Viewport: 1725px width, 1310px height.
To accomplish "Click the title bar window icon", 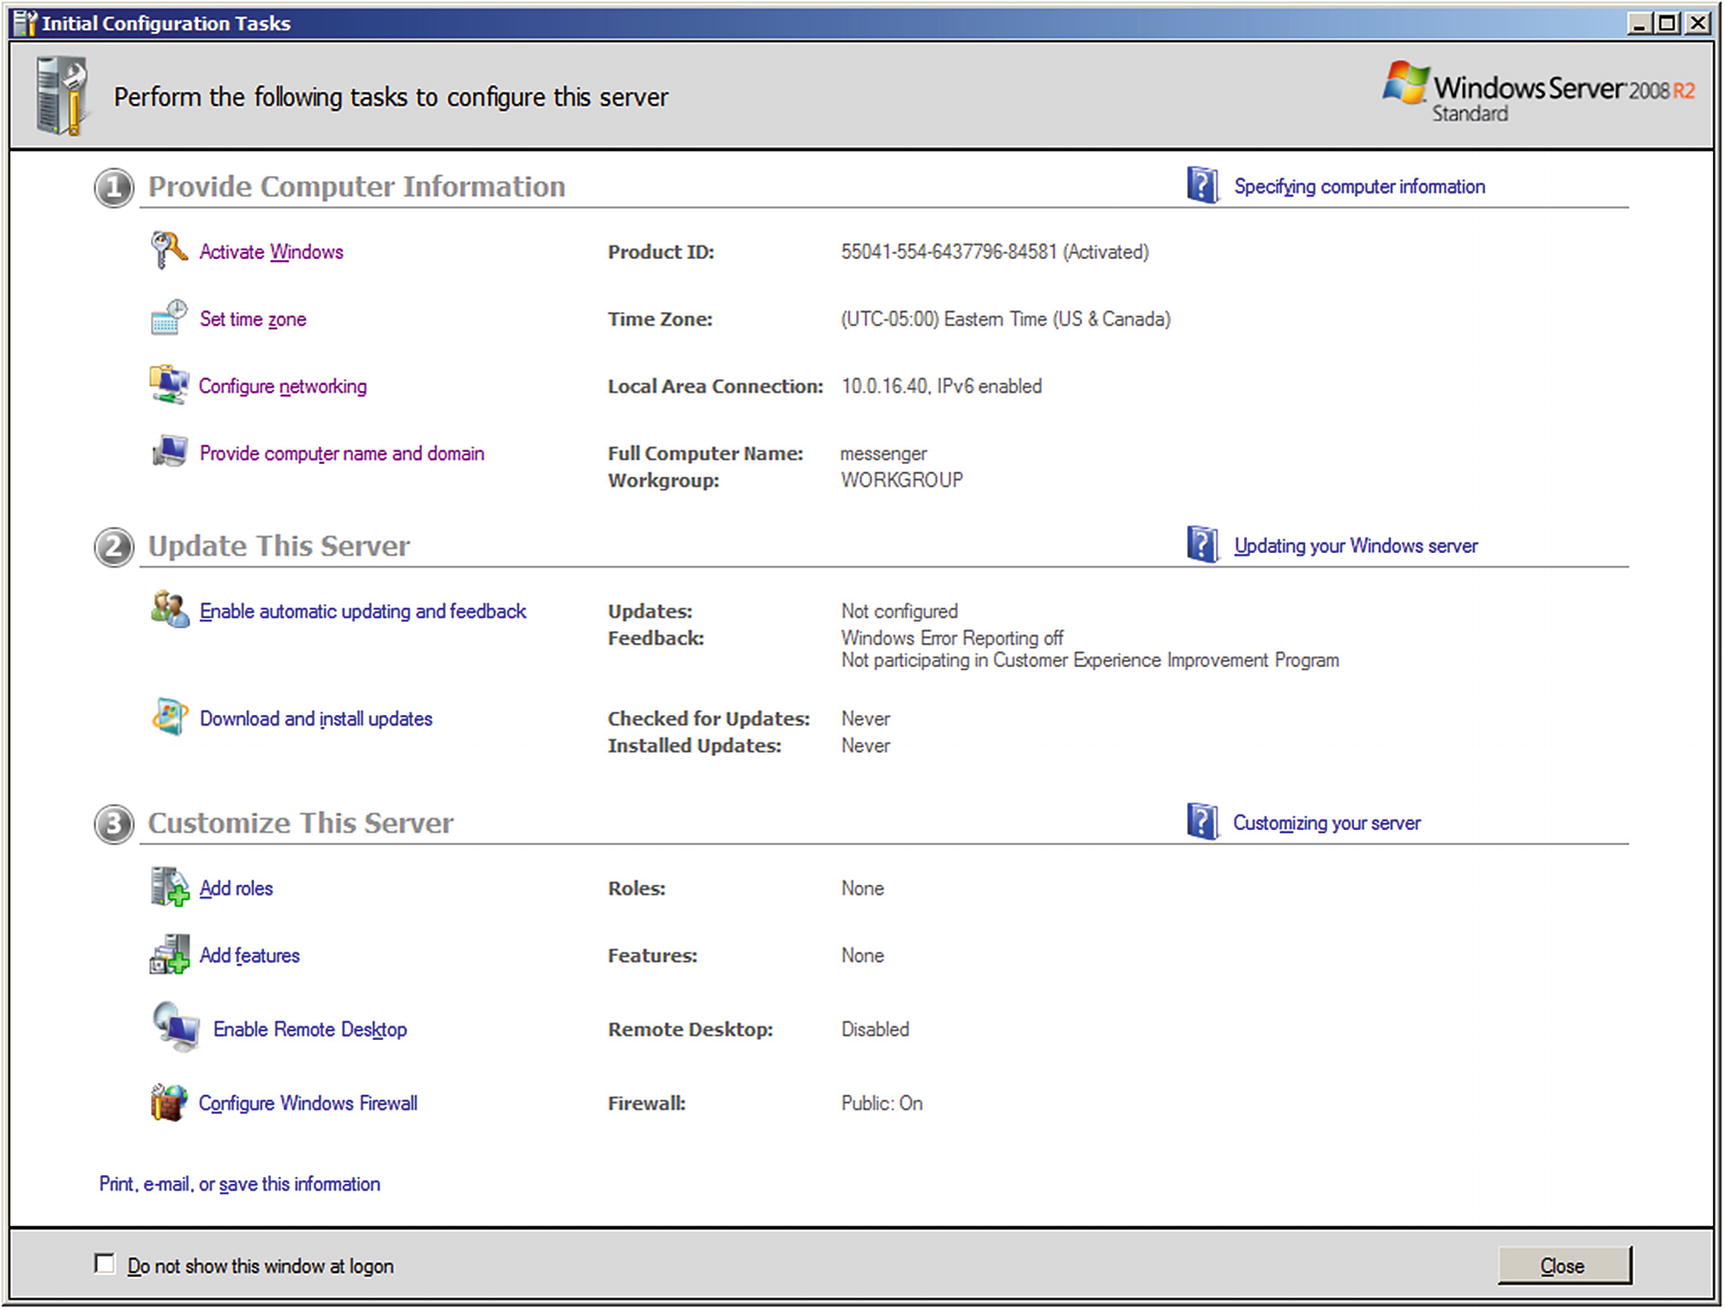I will [x=24, y=23].
